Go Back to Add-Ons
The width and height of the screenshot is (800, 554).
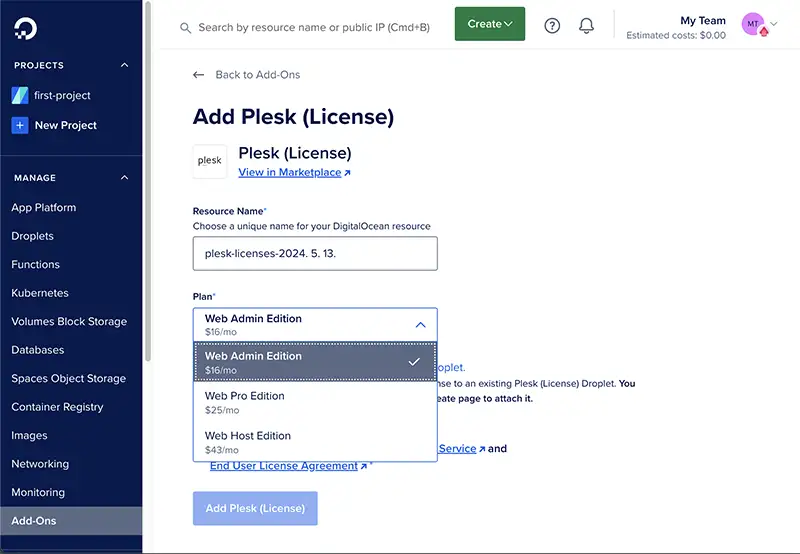[x=258, y=75]
